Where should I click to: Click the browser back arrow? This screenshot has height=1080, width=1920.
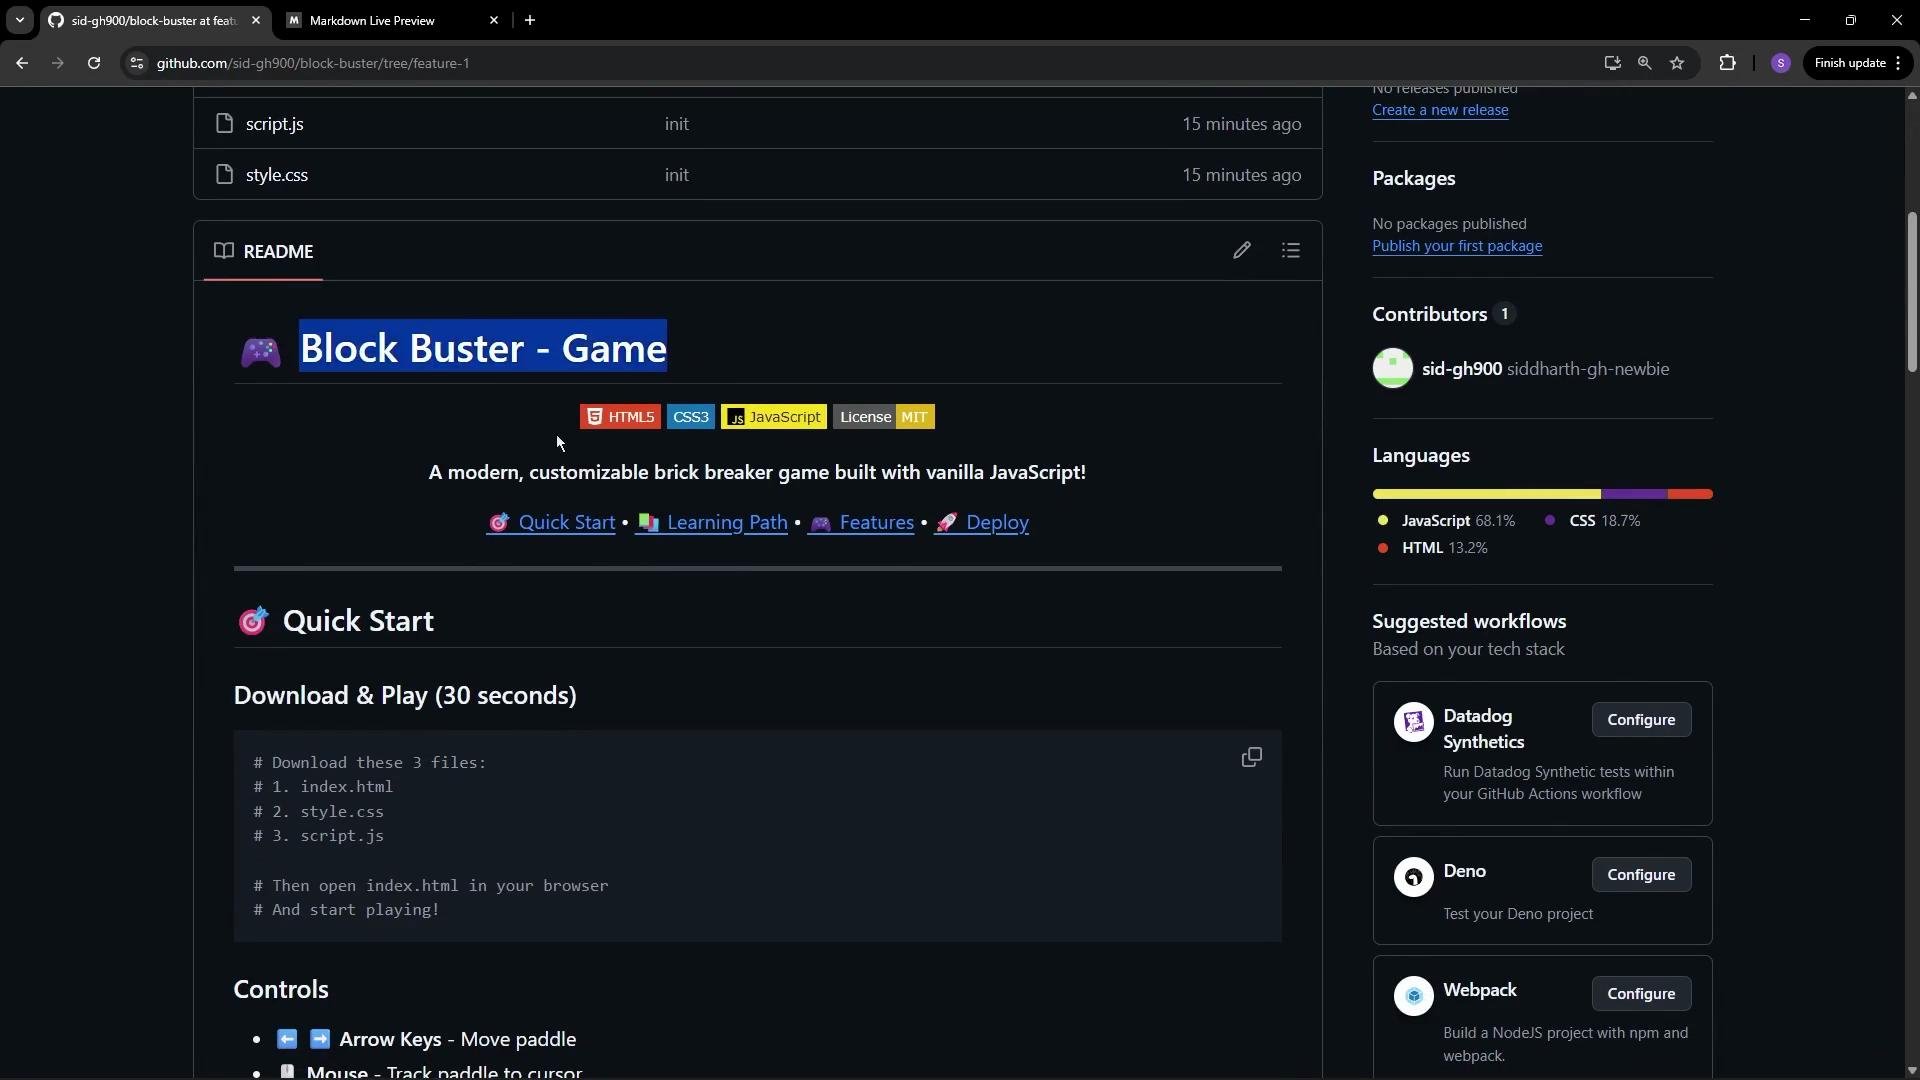pyautogui.click(x=22, y=63)
